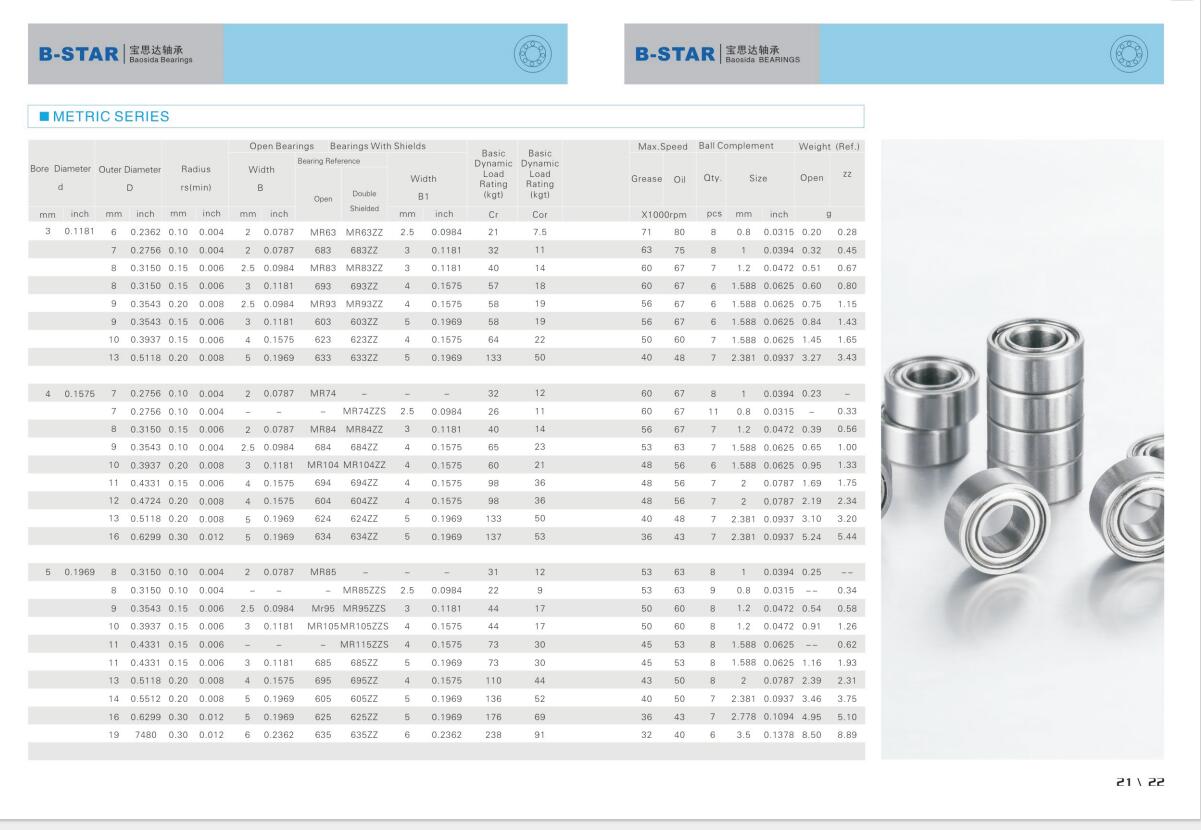Click the Outer Diameter column header
Image resolution: width=1201 pixels, height=830 pixels.
[x=129, y=169]
